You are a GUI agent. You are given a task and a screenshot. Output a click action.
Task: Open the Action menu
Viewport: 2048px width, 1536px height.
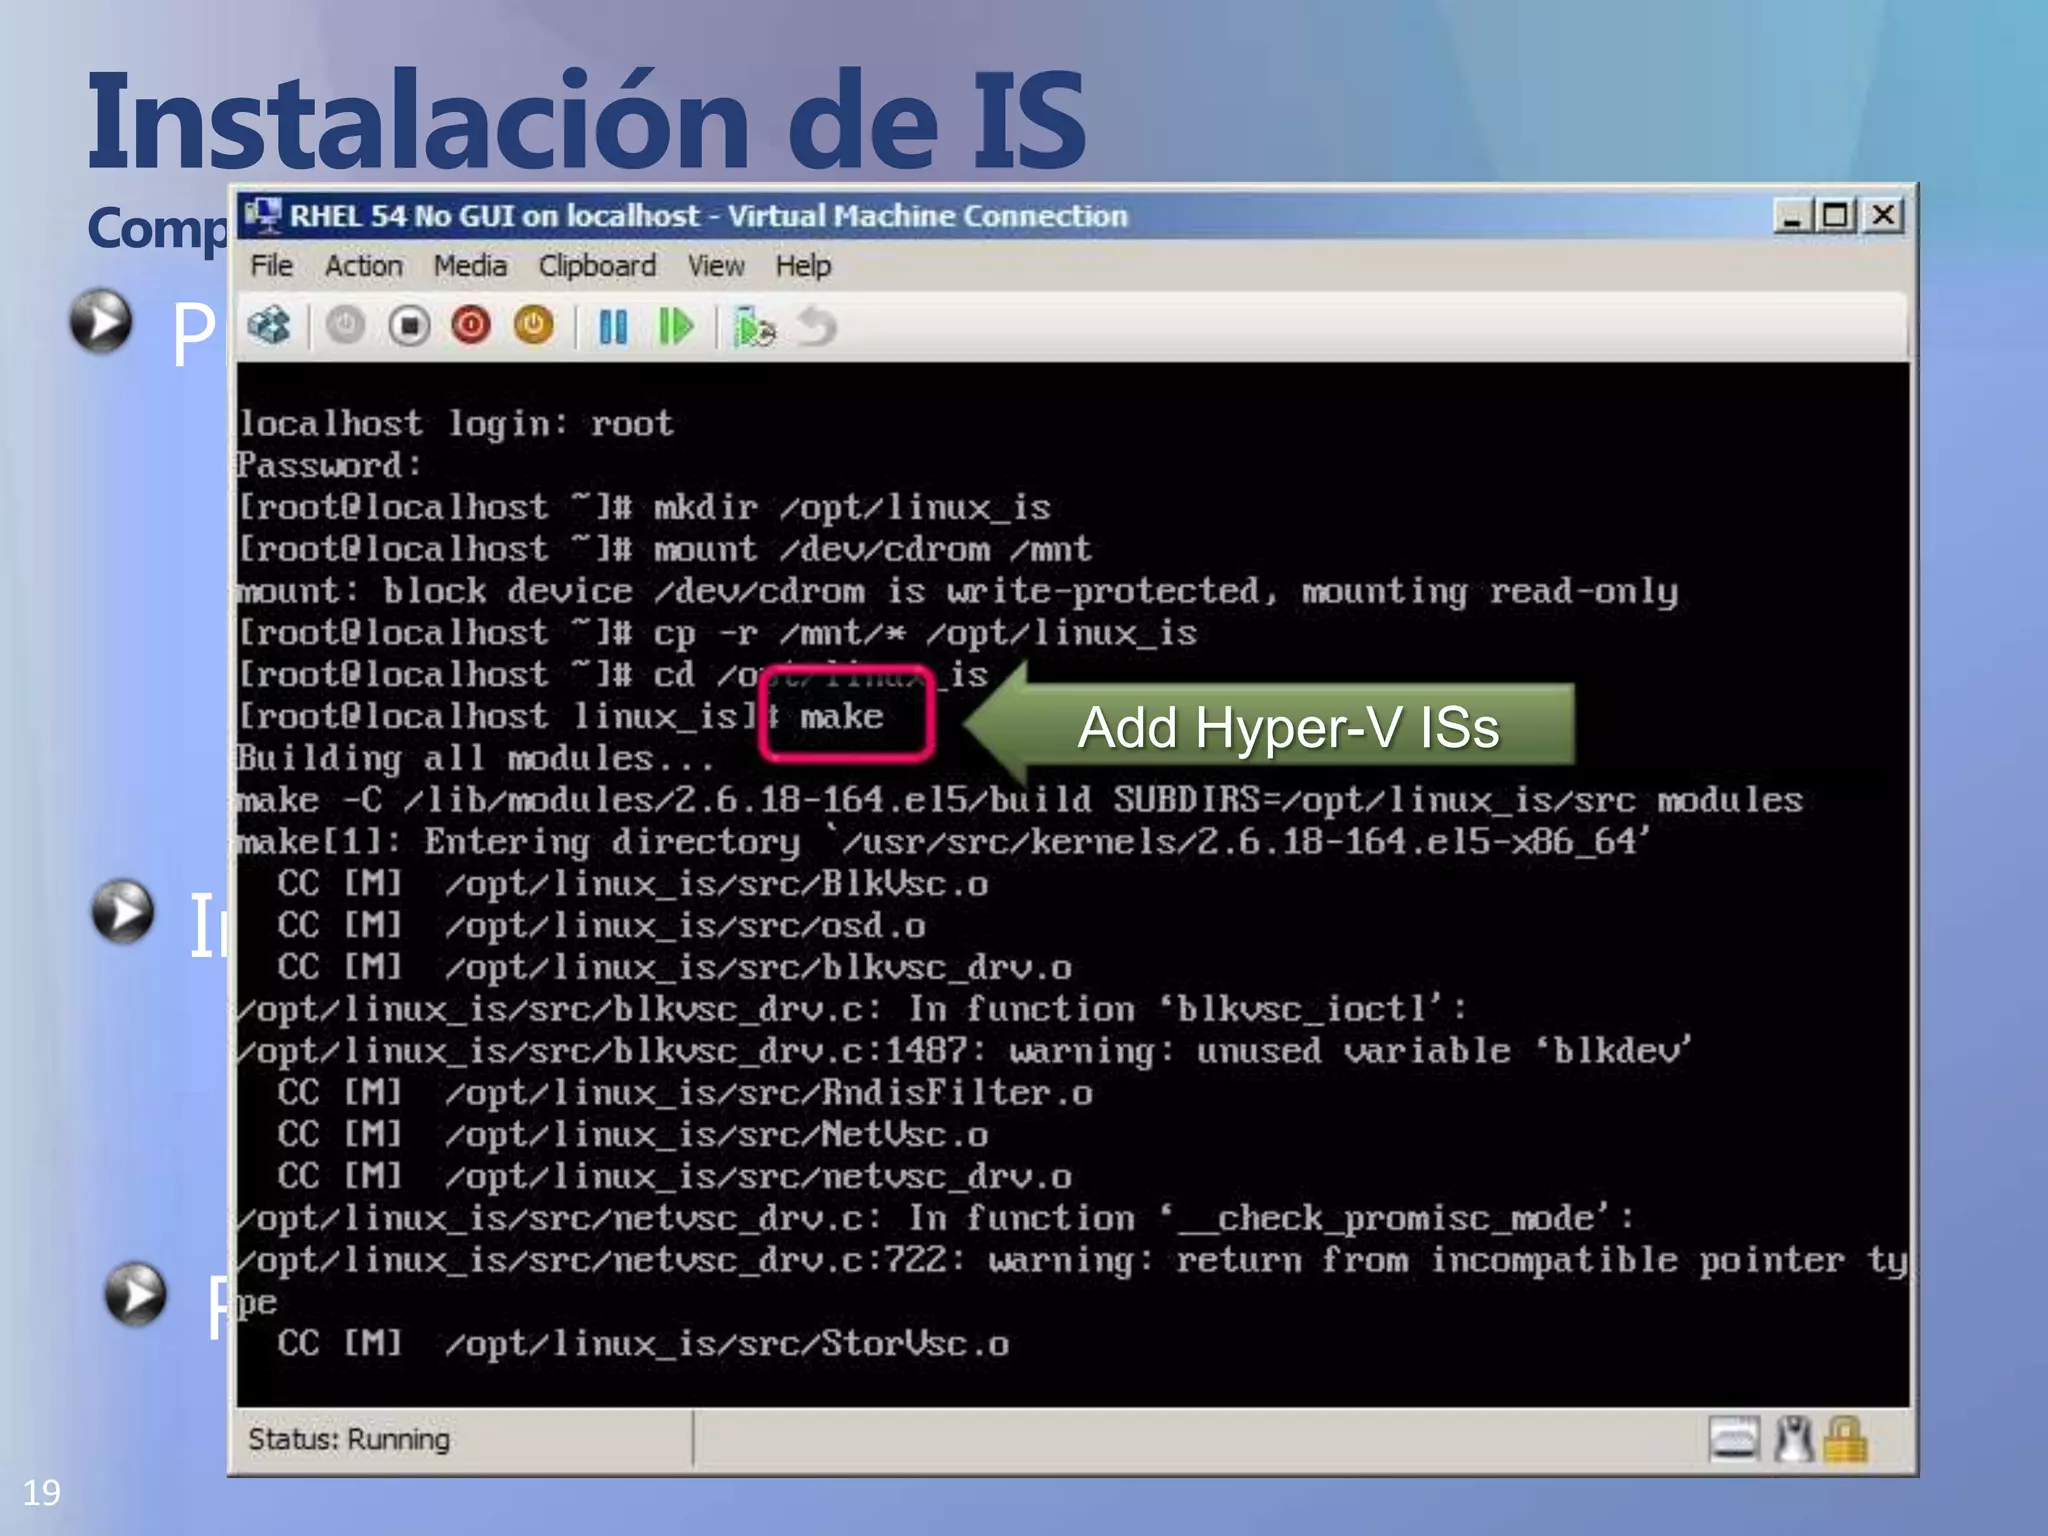[x=363, y=266]
